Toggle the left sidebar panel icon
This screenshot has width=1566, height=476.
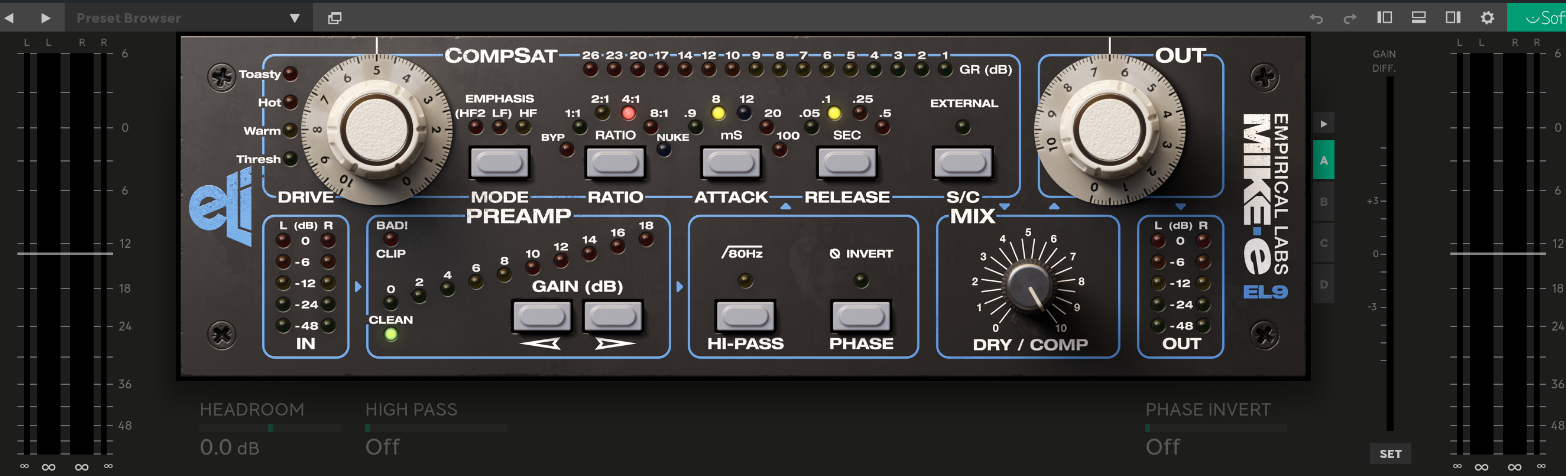[x=1385, y=17]
